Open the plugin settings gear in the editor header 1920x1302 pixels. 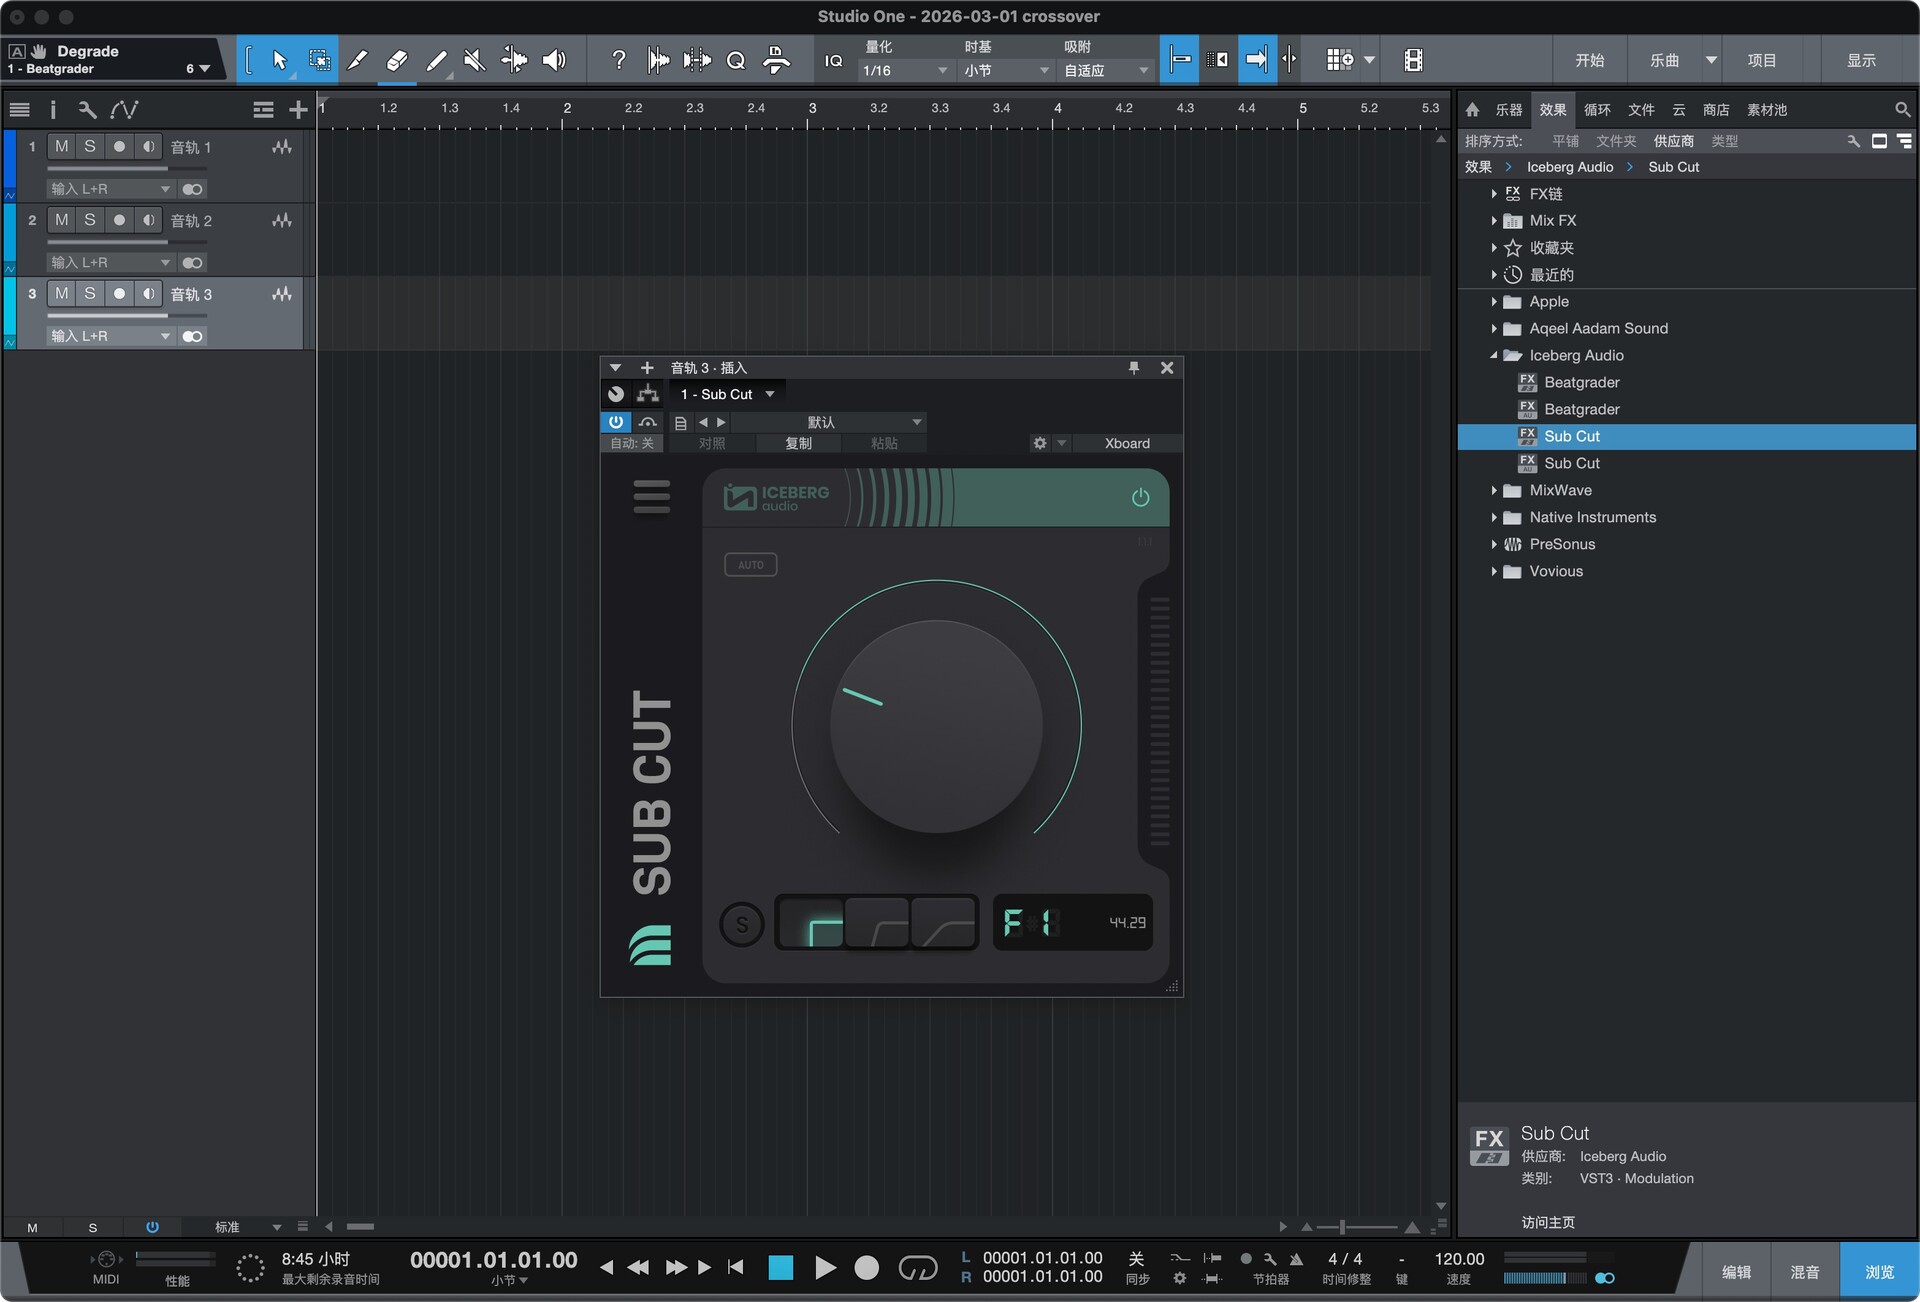pos(1040,443)
